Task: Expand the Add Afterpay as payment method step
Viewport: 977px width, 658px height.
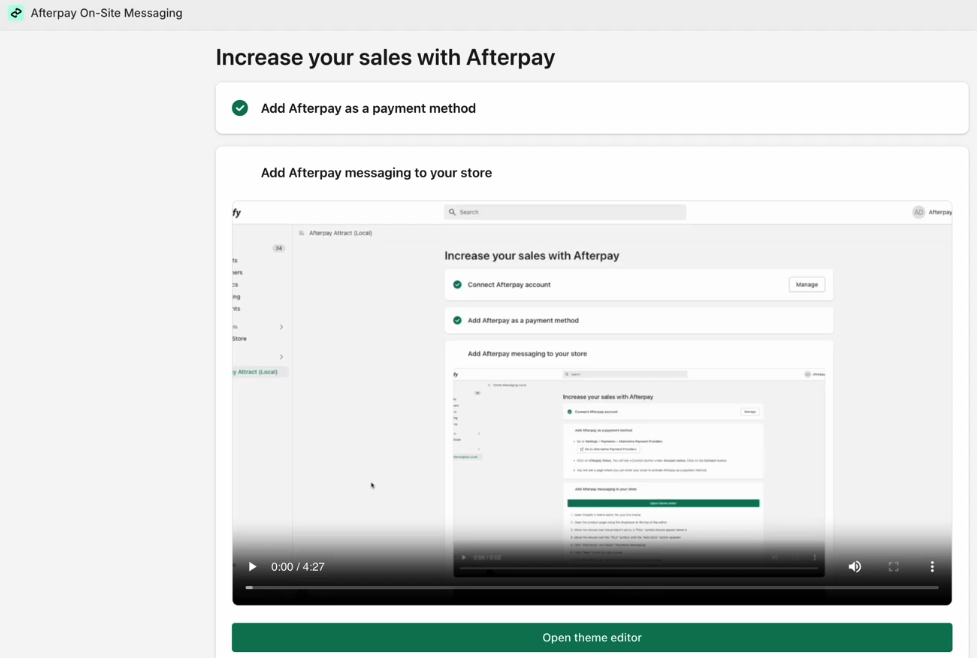Action: pos(368,108)
